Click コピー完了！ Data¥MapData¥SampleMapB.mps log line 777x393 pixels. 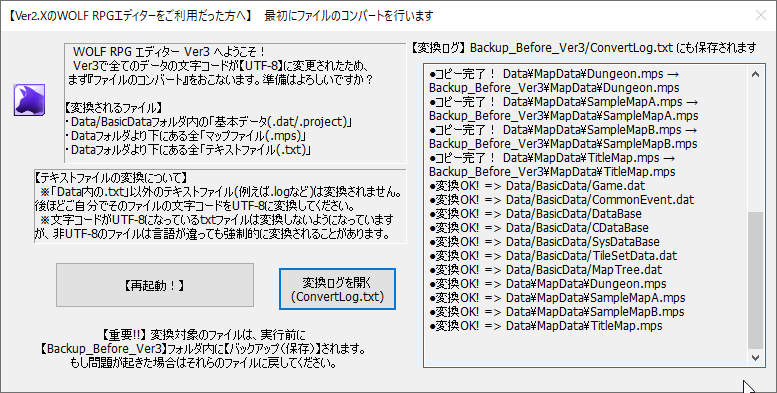(x=563, y=130)
